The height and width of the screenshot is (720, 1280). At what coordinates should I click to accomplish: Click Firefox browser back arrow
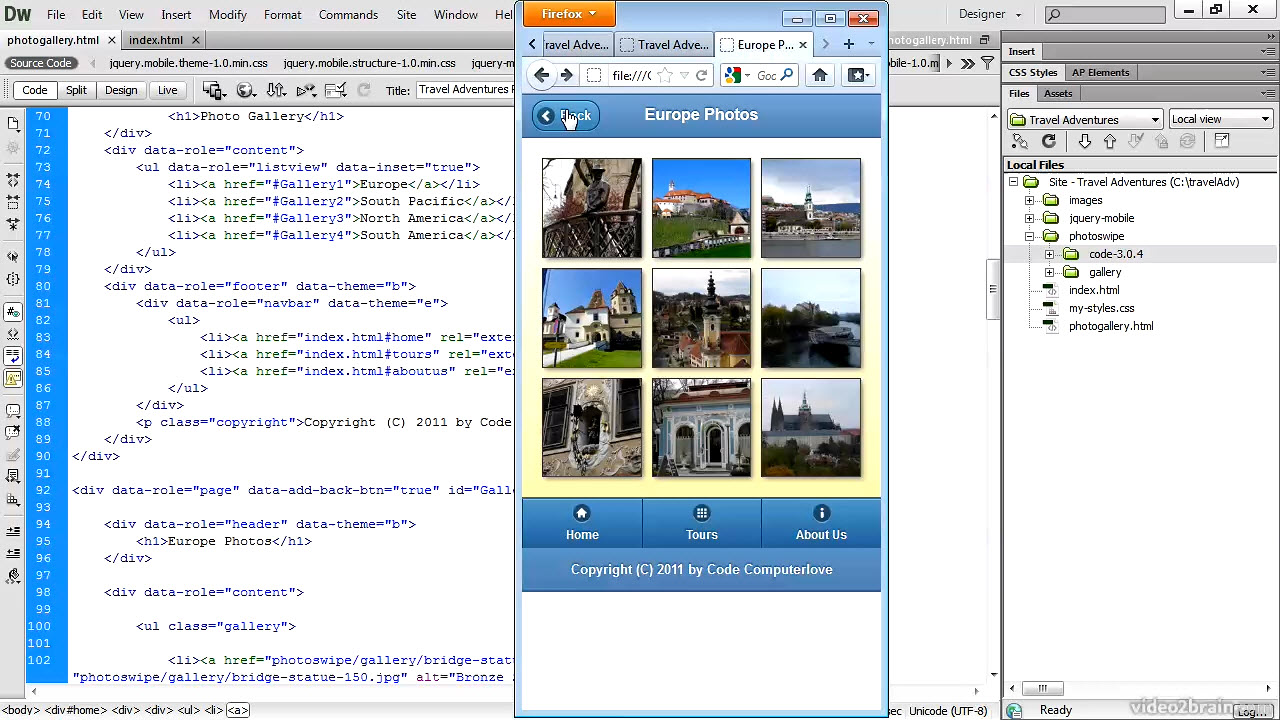click(541, 75)
